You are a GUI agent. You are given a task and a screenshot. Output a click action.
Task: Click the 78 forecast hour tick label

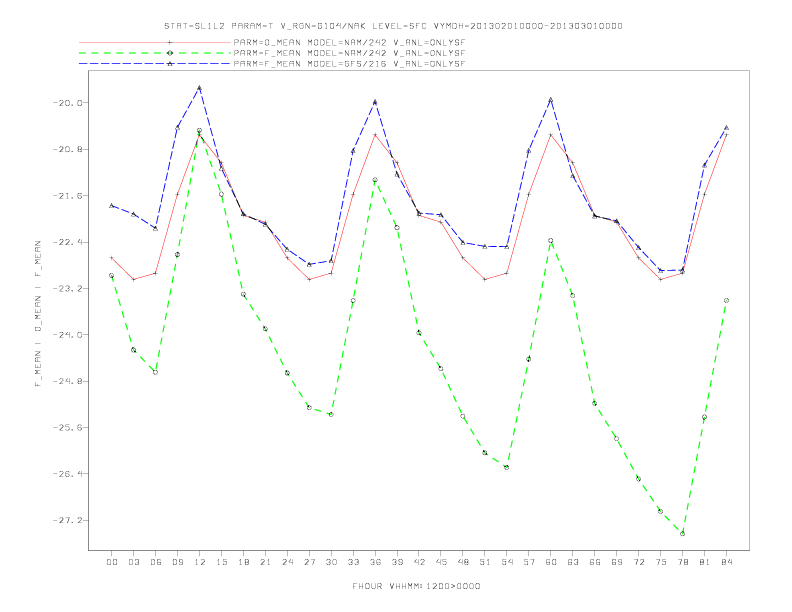(x=682, y=562)
